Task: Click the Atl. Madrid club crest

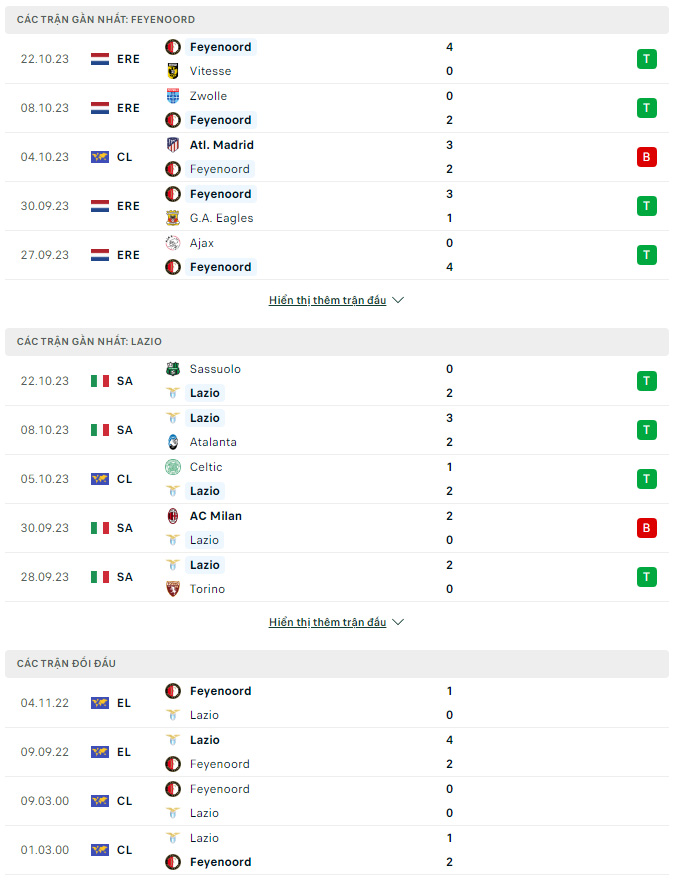Action: coord(173,145)
